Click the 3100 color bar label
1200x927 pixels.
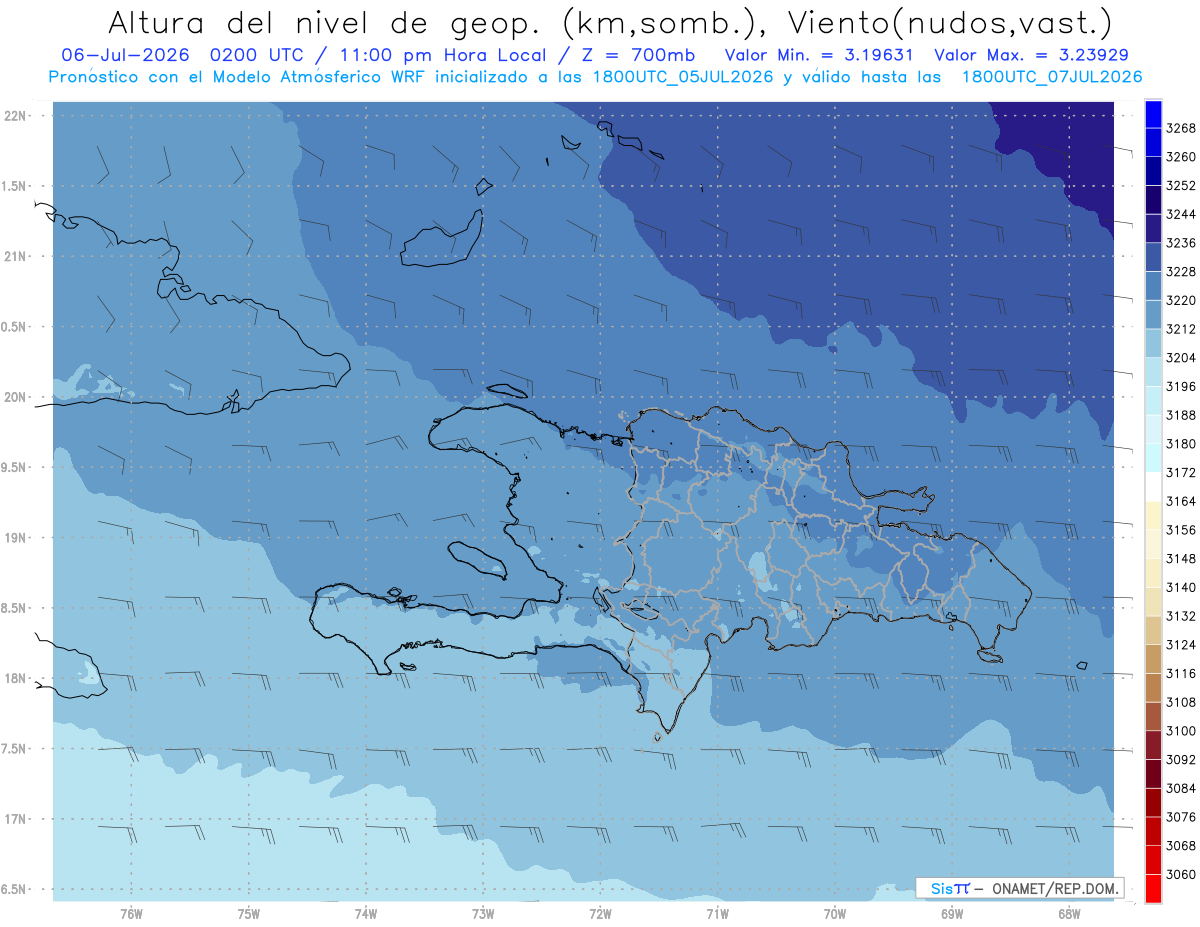pyautogui.click(x=1181, y=731)
